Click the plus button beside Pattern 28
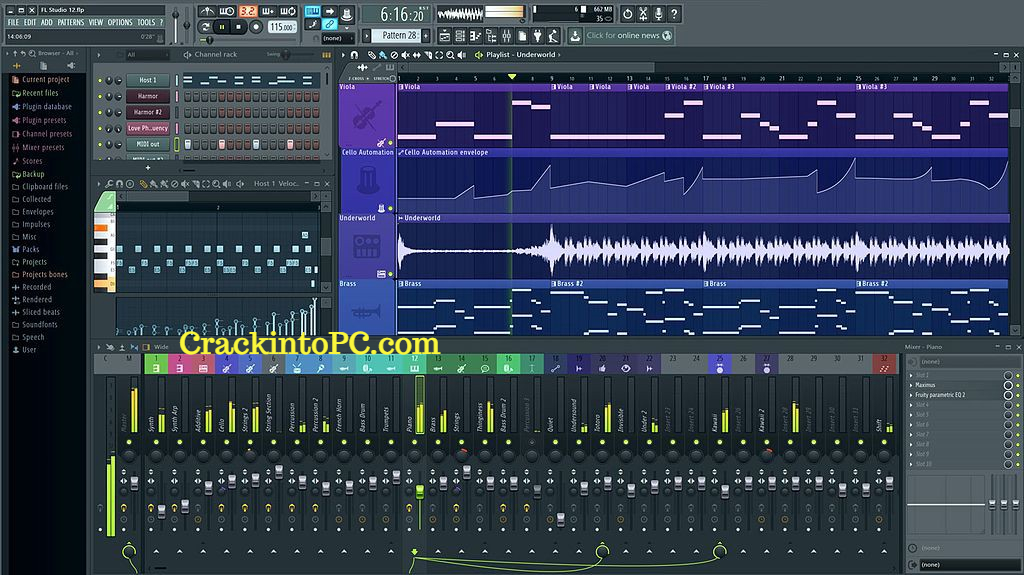 click(426, 35)
